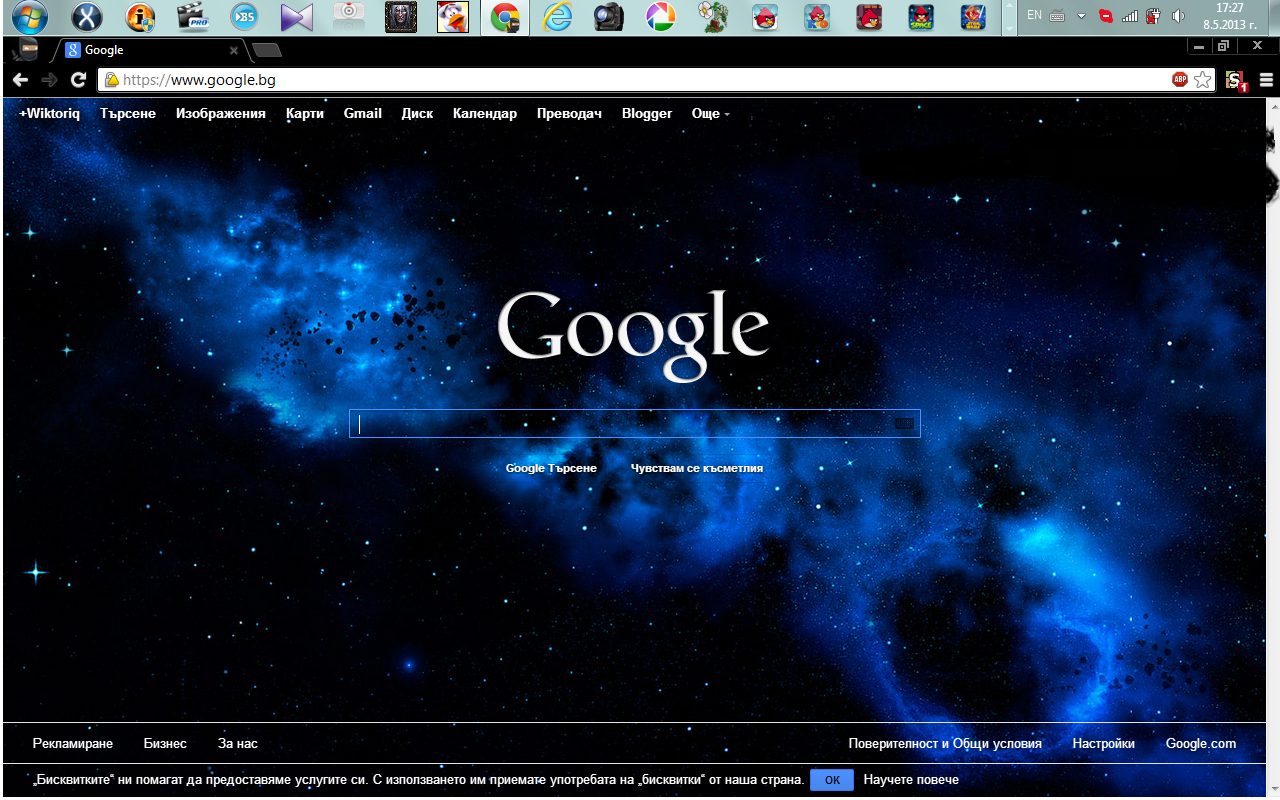This screenshot has height=800, width=1280.
Task: Click the padlock security icon in address bar
Action: (x=111, y=80)
